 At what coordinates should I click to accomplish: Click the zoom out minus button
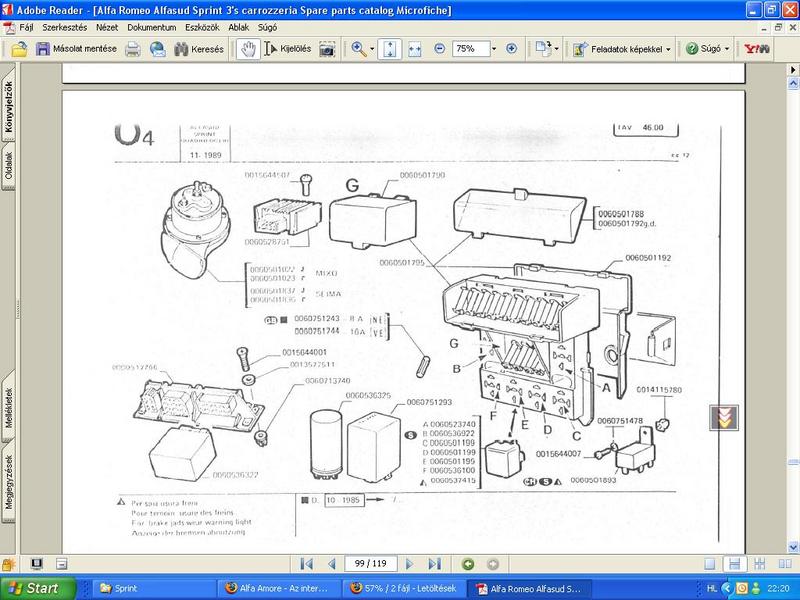[x=439, y=49]
